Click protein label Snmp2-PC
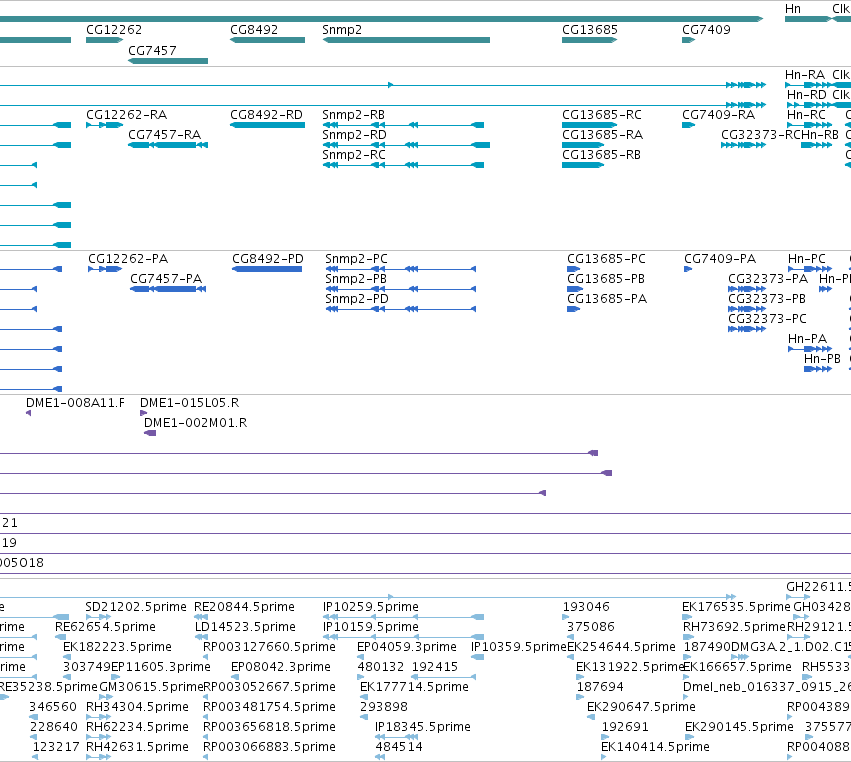 (x=357, y=259)
